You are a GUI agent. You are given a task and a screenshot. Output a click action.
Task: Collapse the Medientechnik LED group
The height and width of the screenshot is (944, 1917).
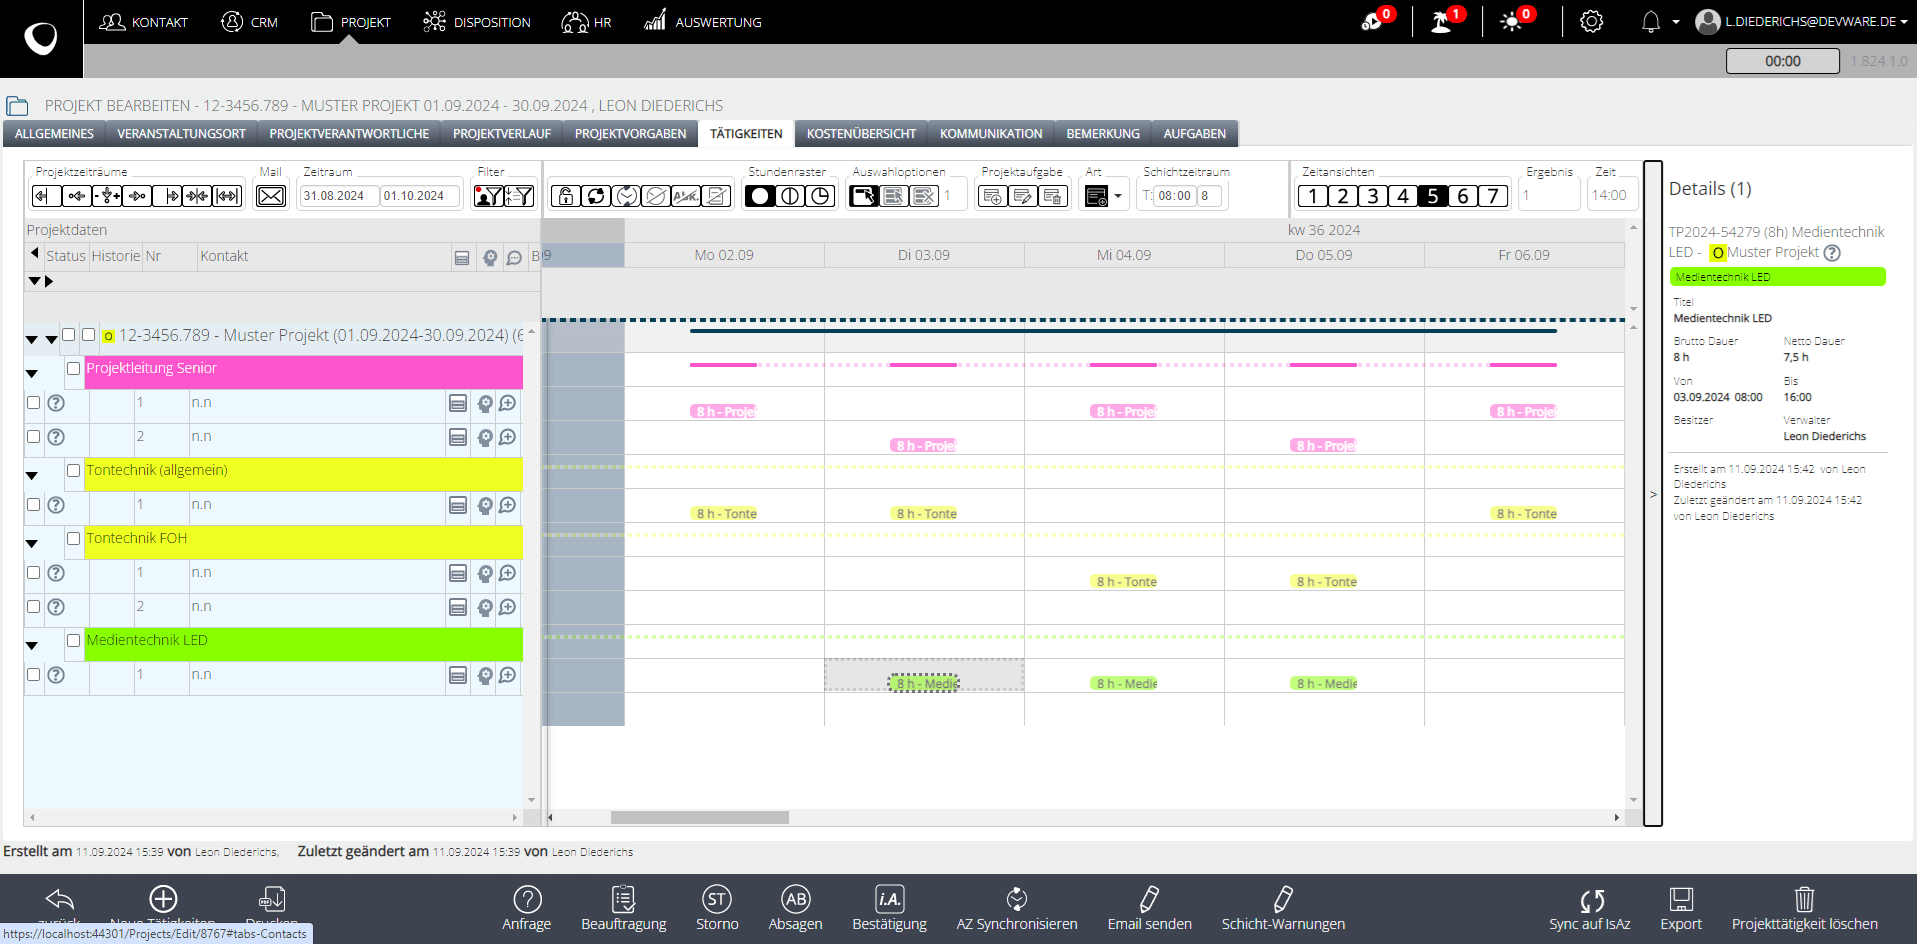(32, 645)
